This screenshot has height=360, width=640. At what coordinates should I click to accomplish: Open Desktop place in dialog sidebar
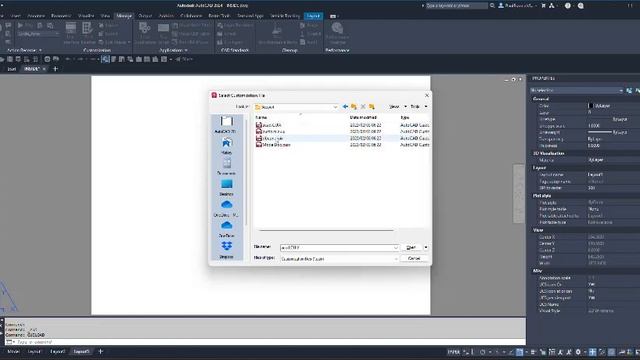227,187
